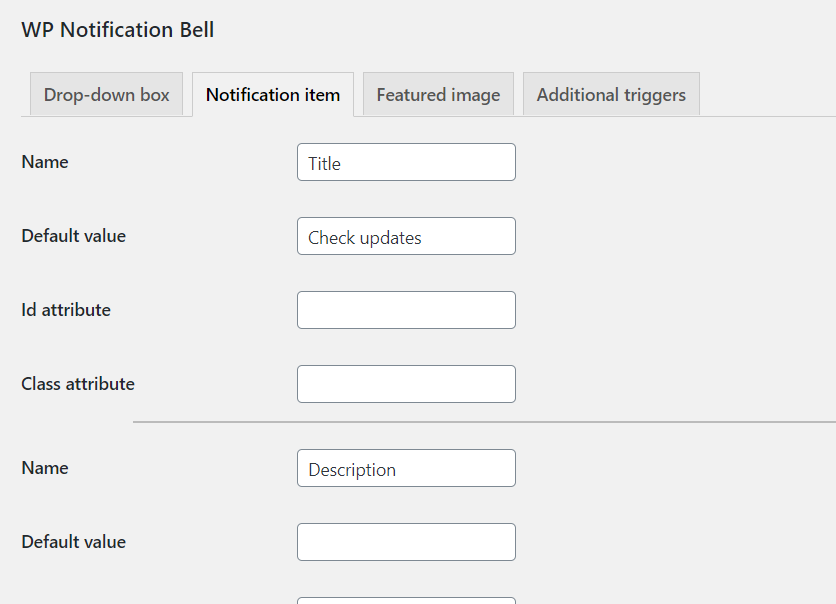Click the empty tab strip after Additional triggers
Screen dimensions: 836x604
click(768, 94)
